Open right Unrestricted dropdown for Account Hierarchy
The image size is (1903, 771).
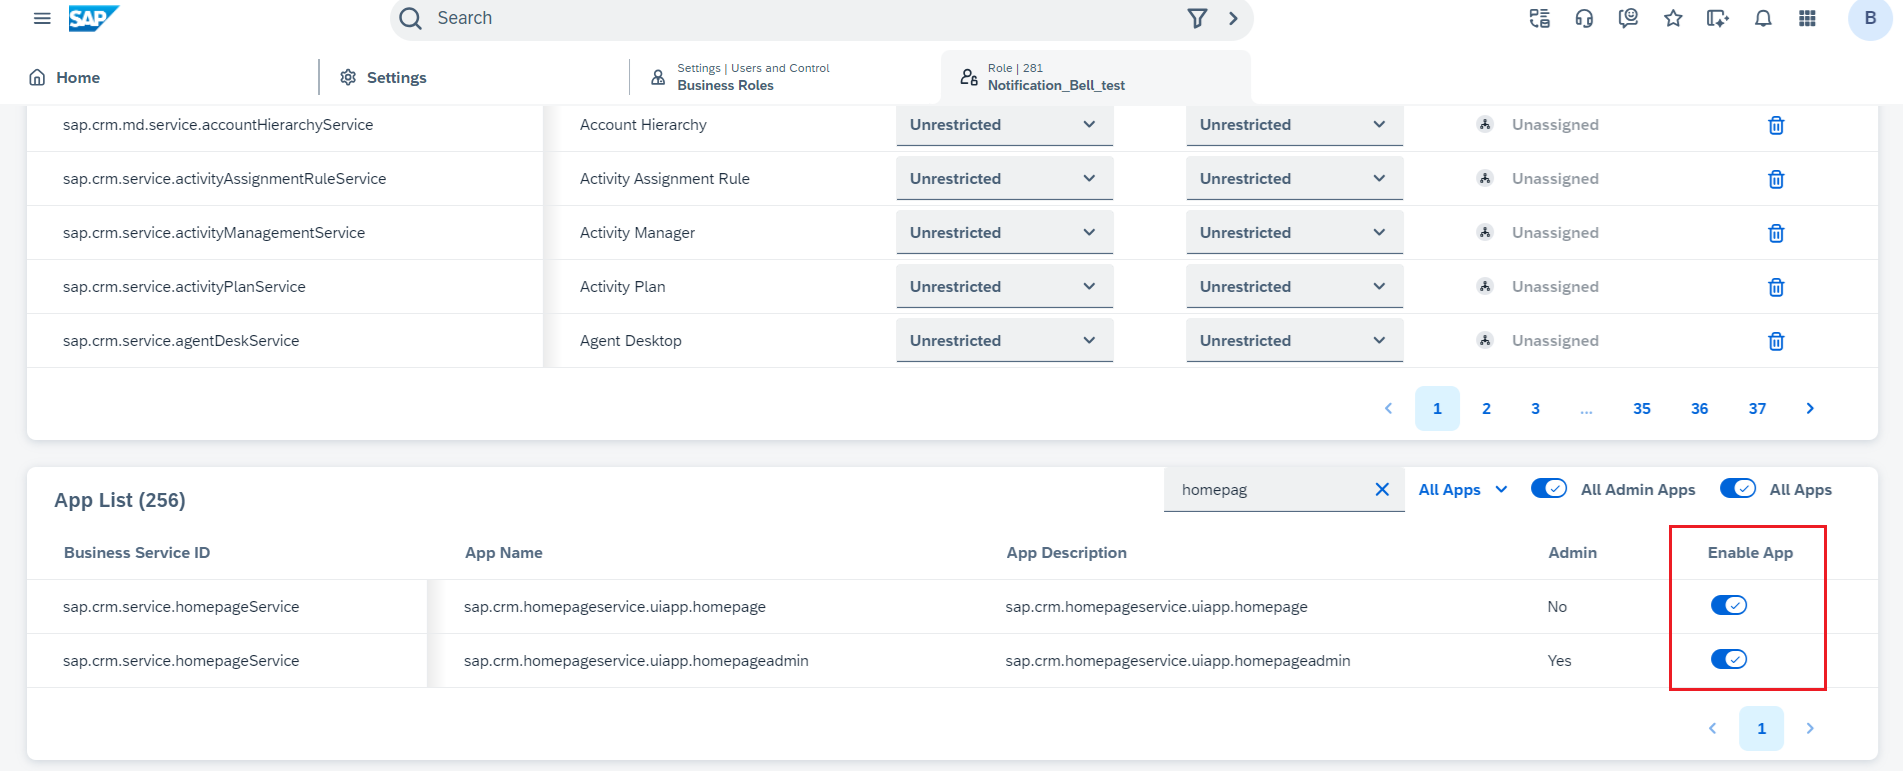click(1294, 125)
